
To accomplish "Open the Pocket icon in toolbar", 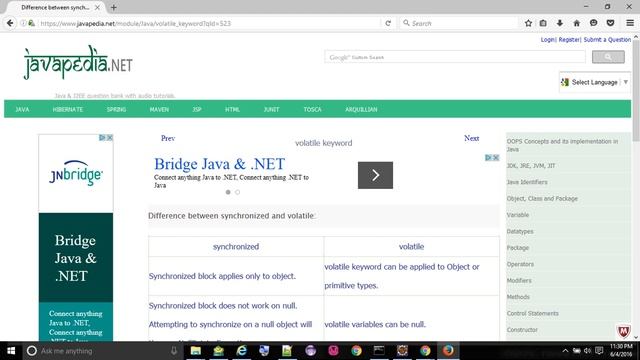I will (610, 23).
